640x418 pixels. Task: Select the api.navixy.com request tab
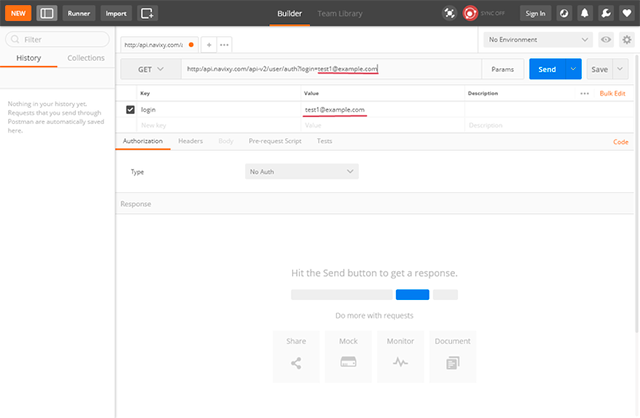(x=159, y=44)
